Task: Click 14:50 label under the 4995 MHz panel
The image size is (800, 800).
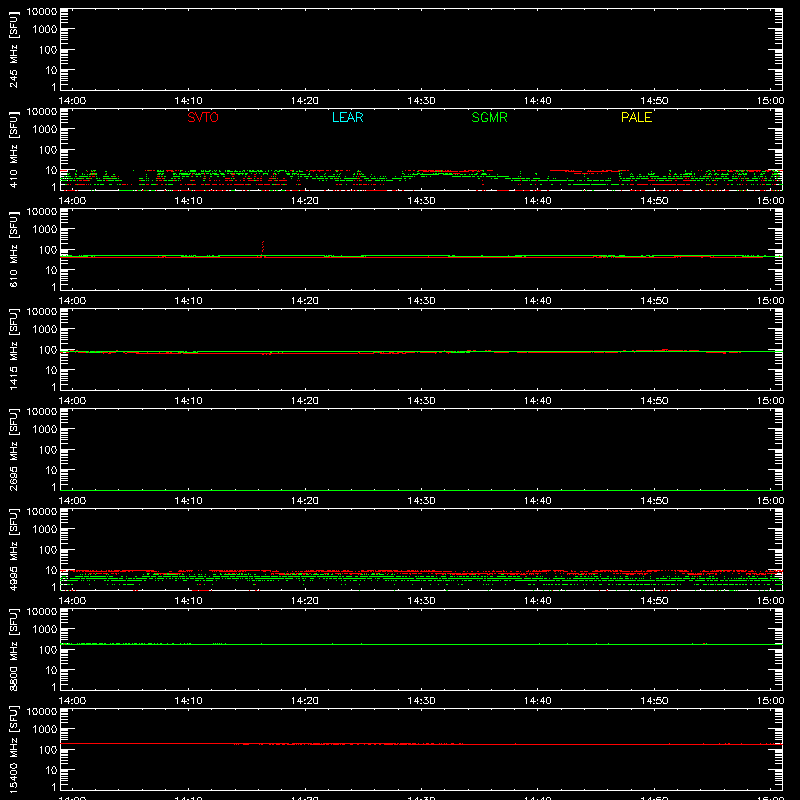Action: click(x=654, y=601)
